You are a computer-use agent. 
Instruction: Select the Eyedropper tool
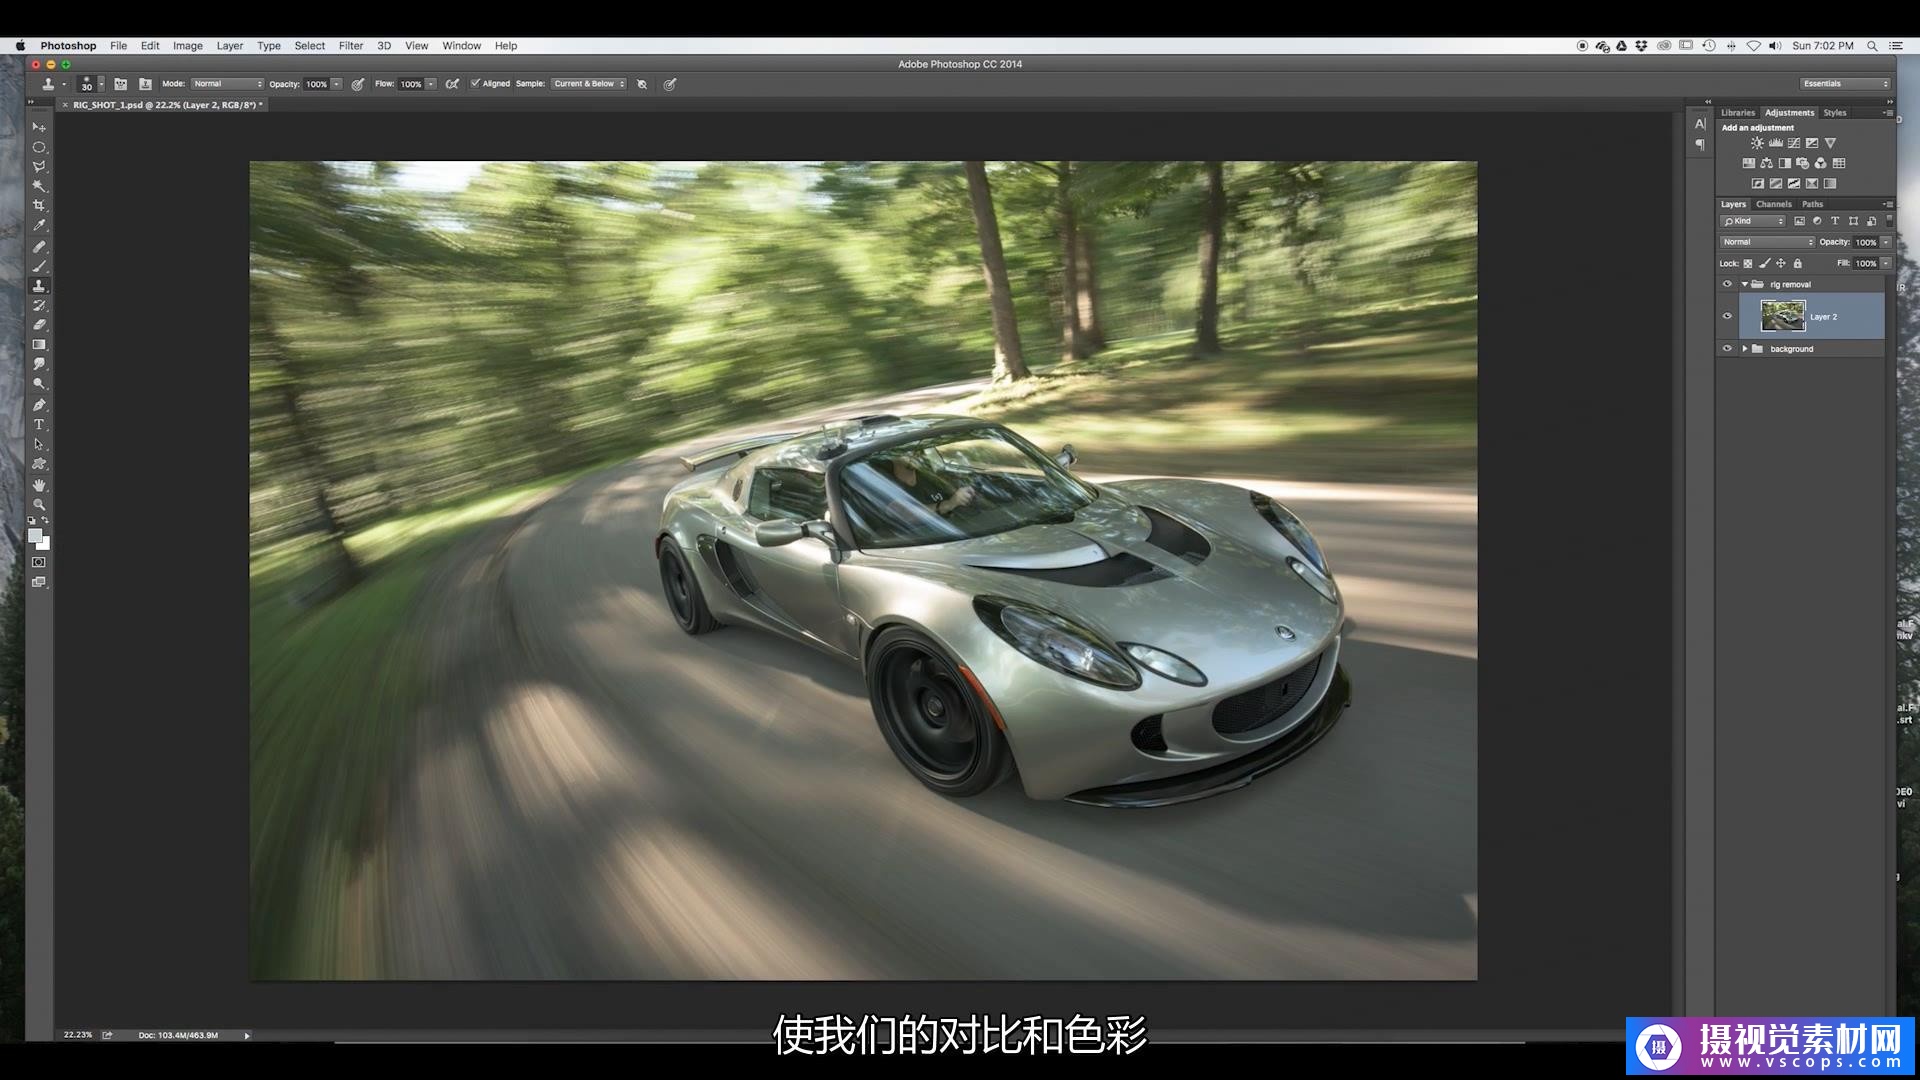pos(39,226)
